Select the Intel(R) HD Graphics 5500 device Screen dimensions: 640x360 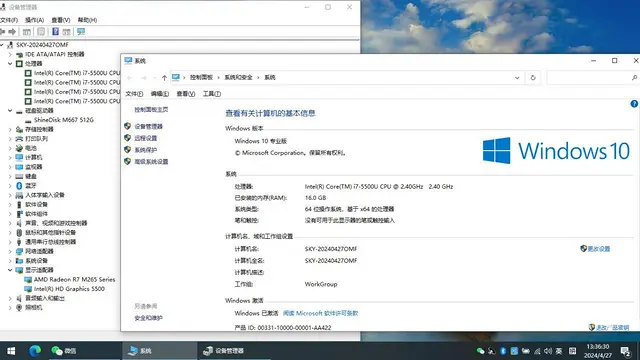coord(69,289)
